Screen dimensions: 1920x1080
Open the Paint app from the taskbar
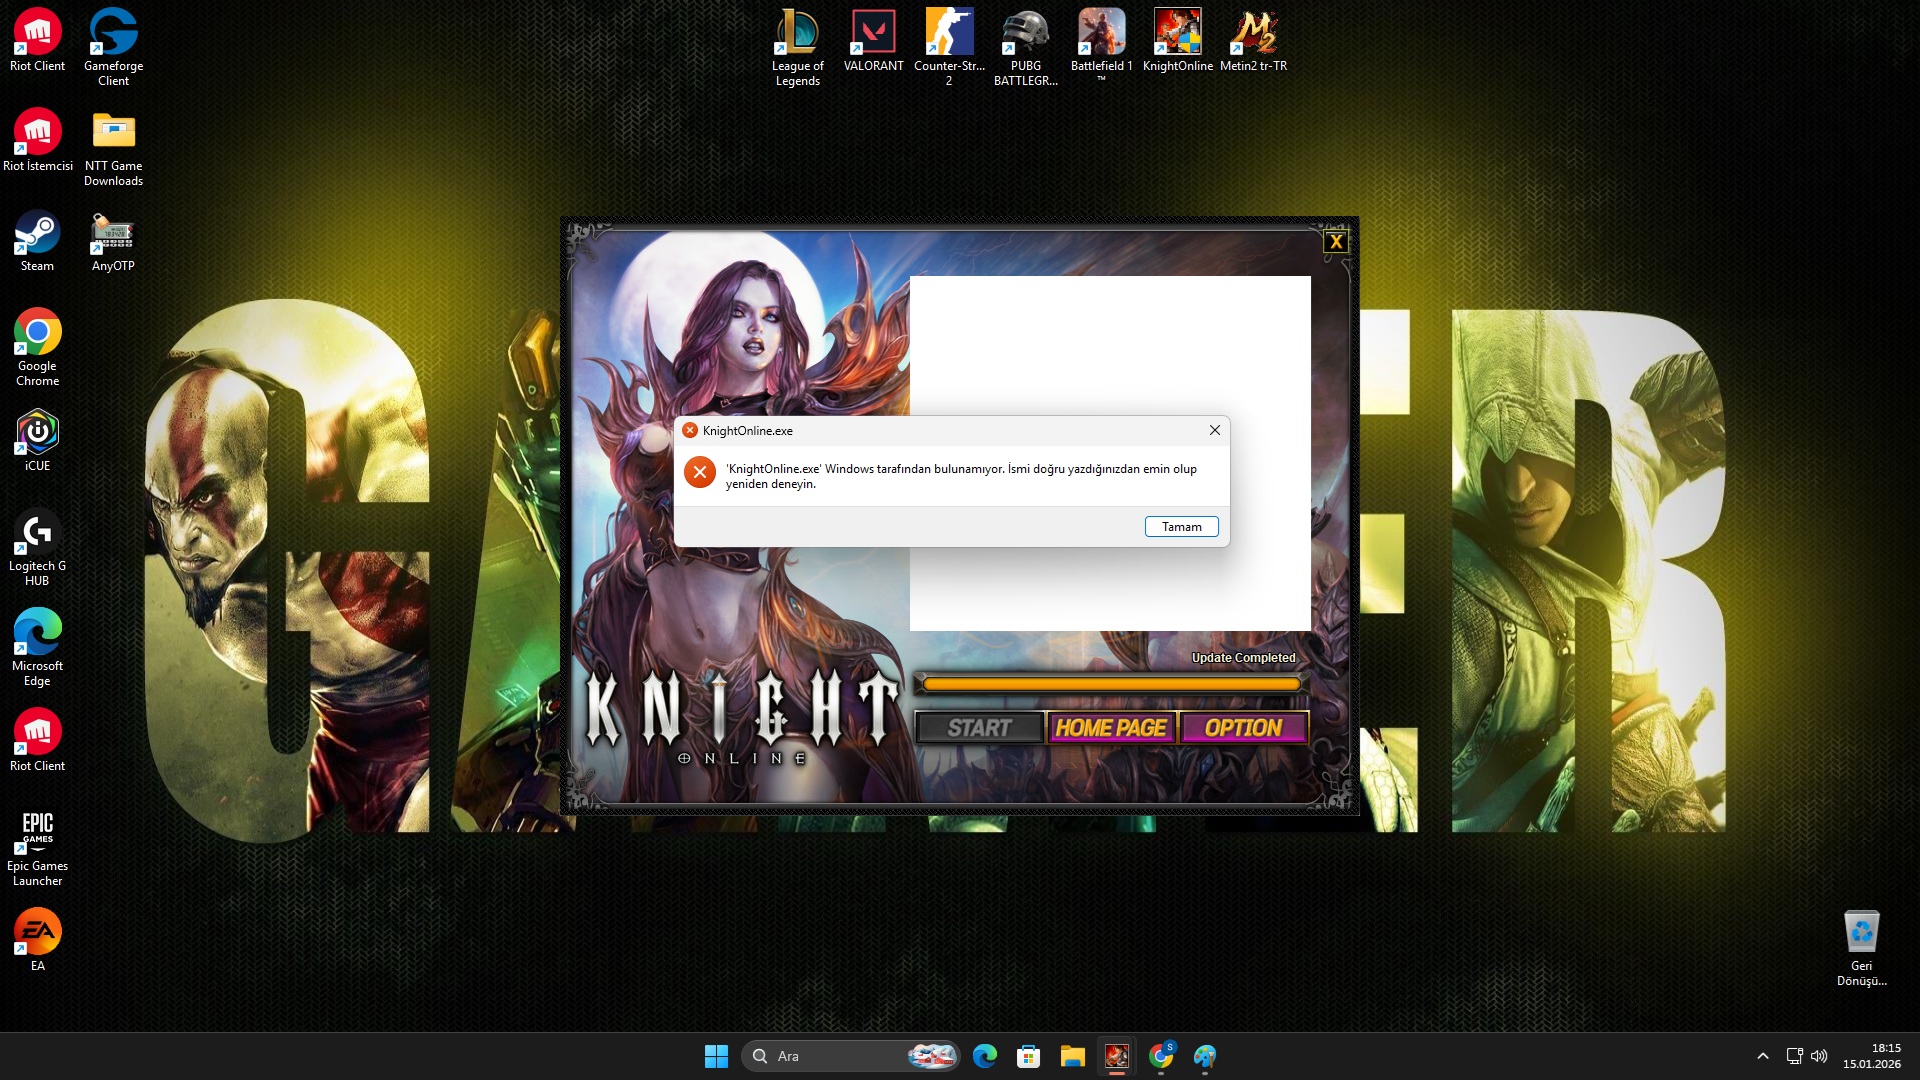(x=1204, y=1056)
